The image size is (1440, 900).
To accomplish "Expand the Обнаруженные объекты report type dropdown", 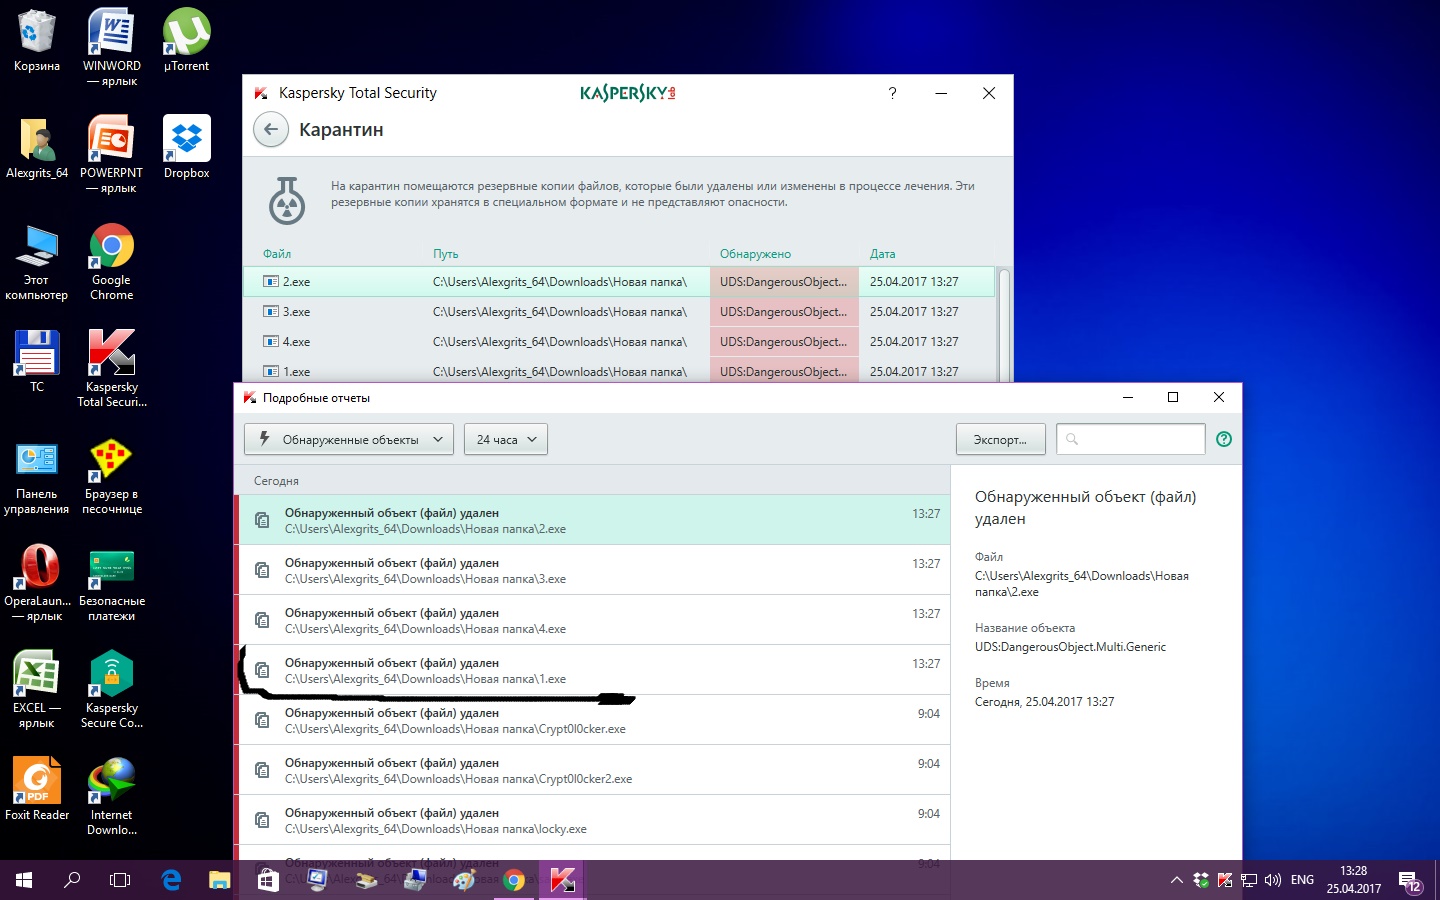I will [349, 439].
